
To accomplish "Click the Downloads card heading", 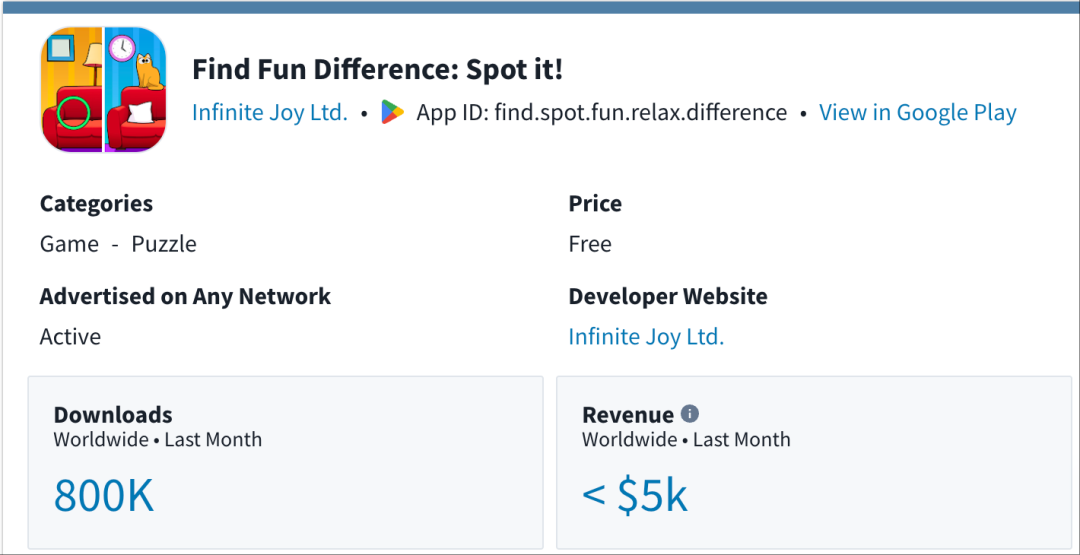I will 113,415.
